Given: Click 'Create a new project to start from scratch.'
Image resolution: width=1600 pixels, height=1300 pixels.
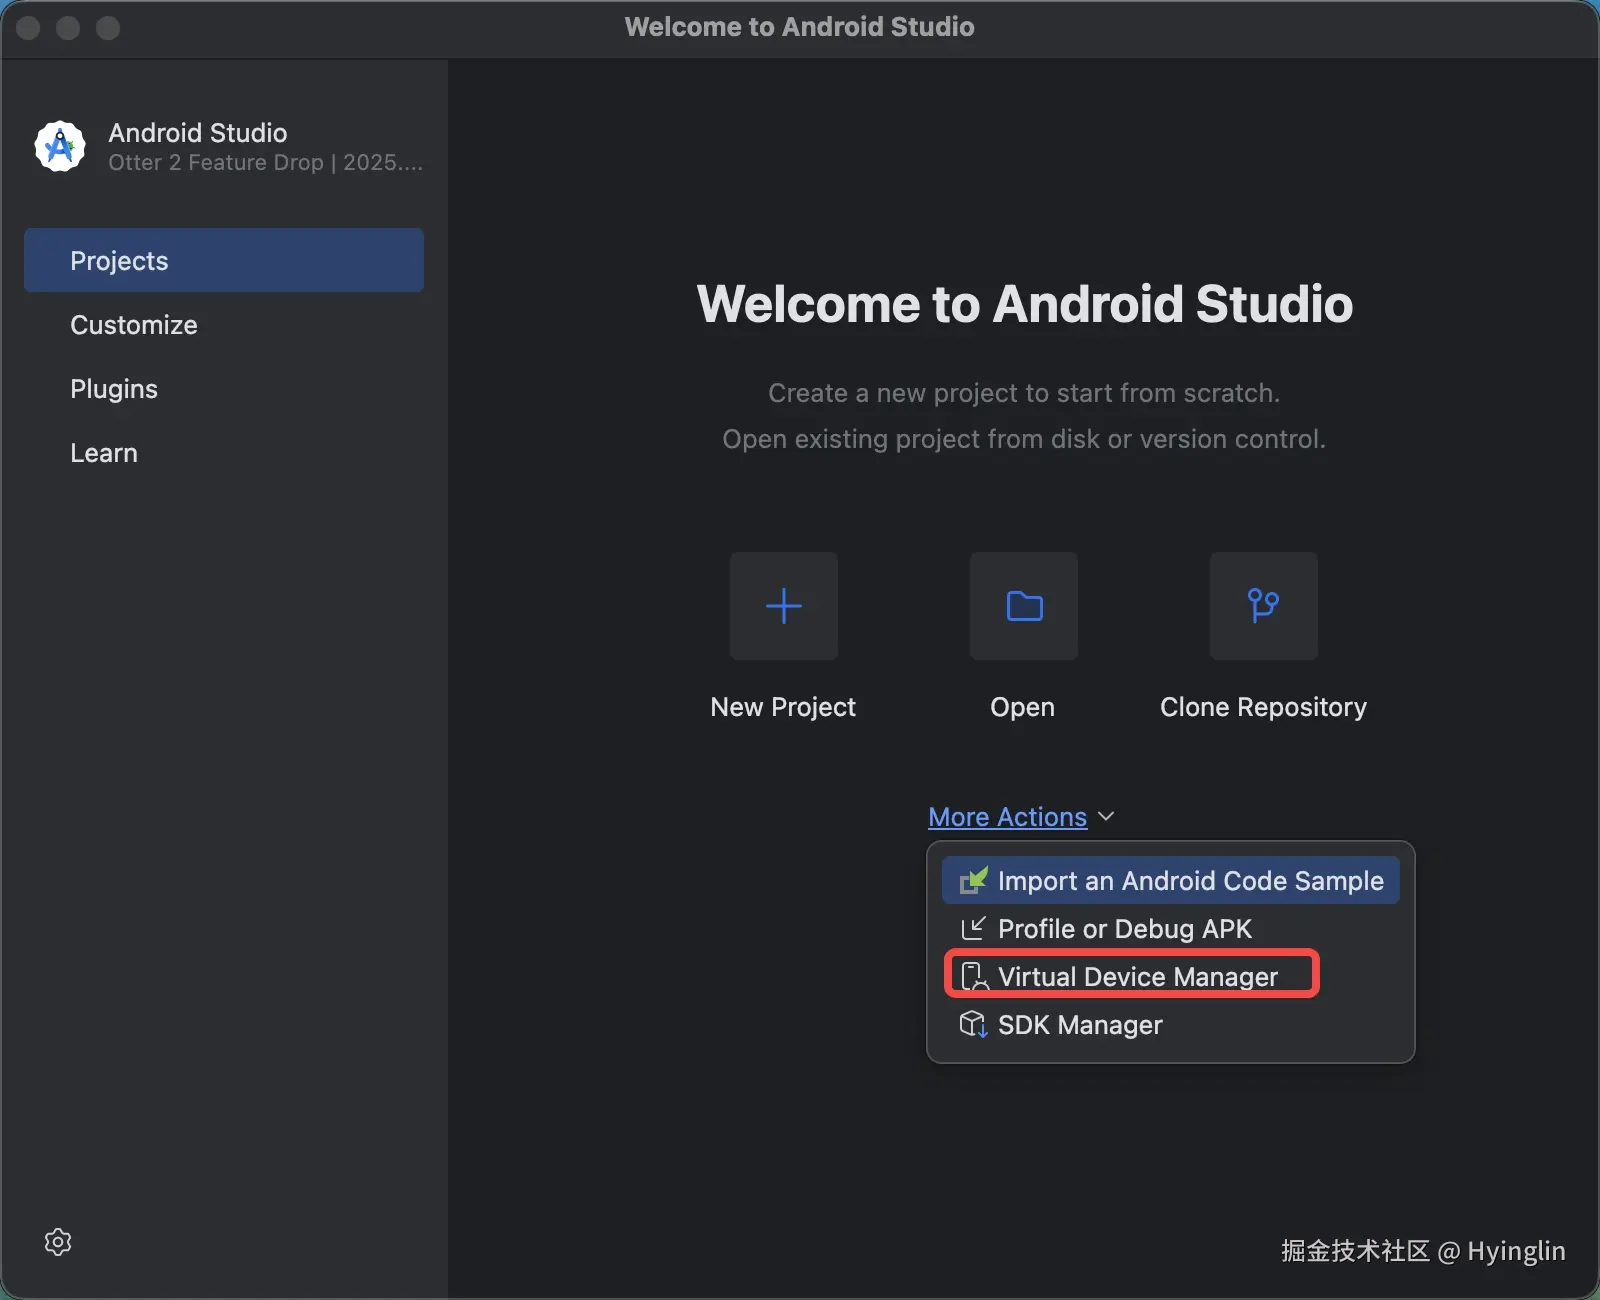Looking at the screenshot, I should click(1024, 393).
